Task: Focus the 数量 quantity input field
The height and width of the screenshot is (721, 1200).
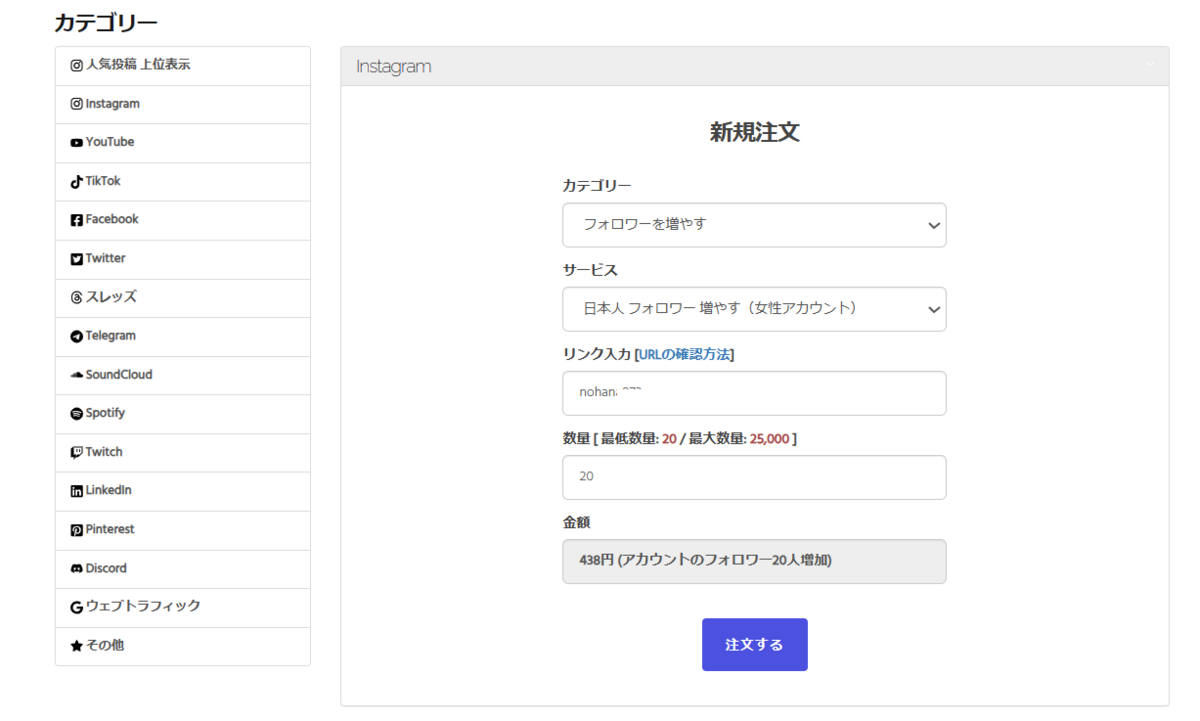Action: click(754, 477)
